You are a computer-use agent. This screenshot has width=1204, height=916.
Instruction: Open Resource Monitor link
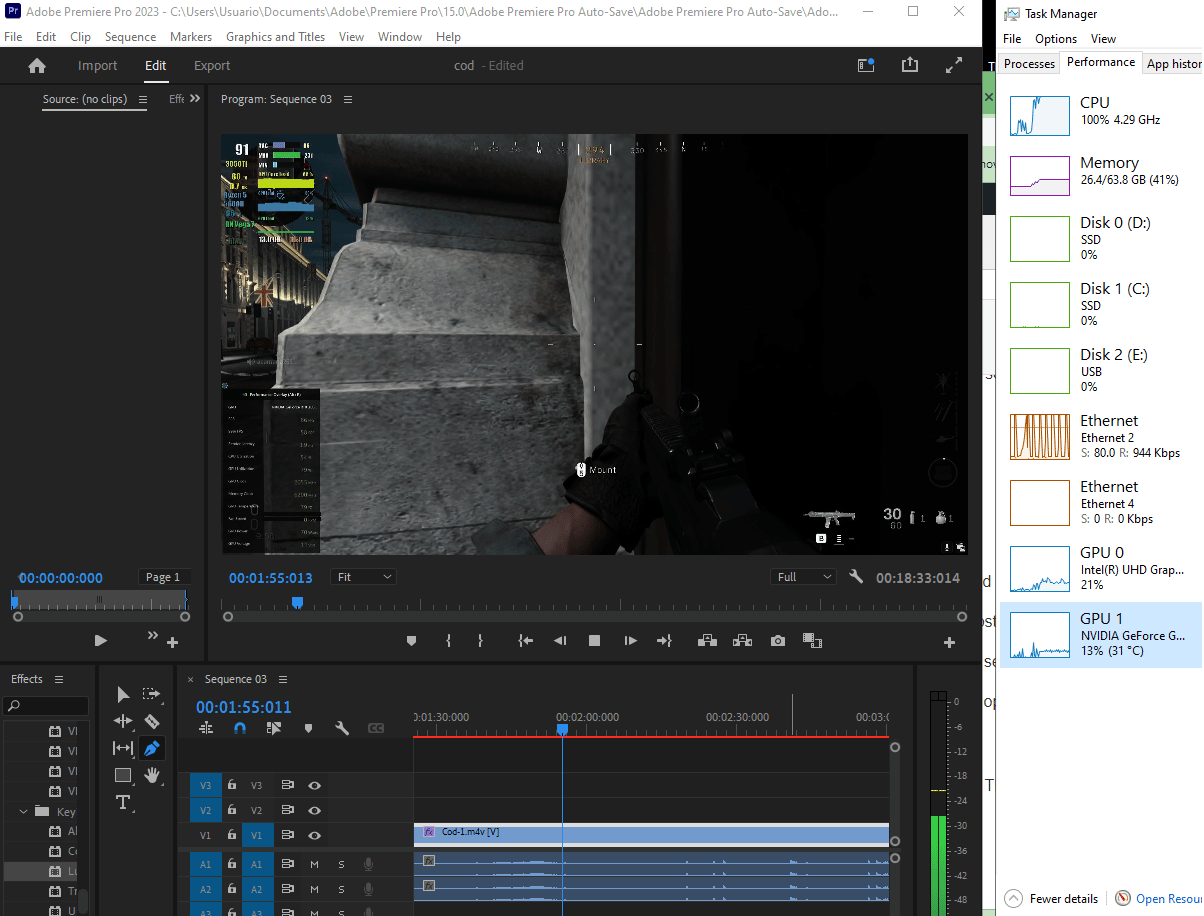point(1163,898)
